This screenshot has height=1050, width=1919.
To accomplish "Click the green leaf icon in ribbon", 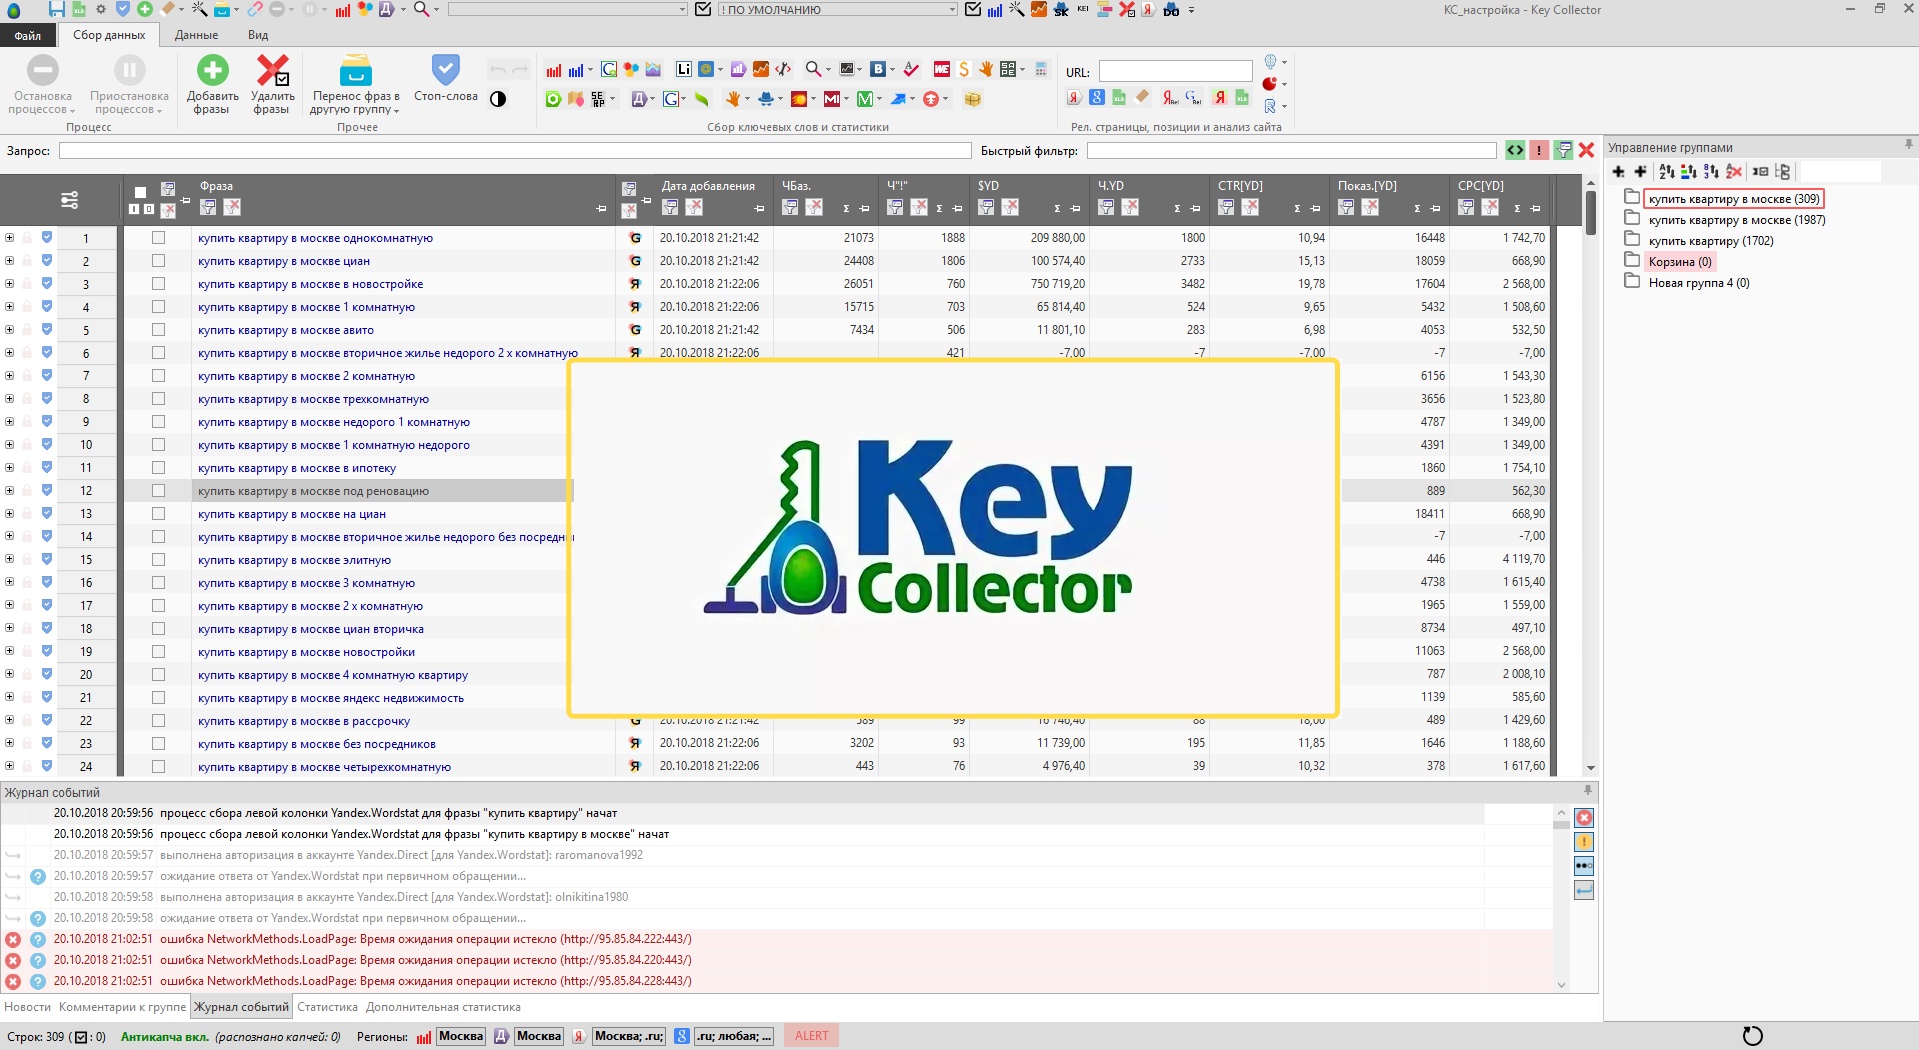I will [702, 99].
